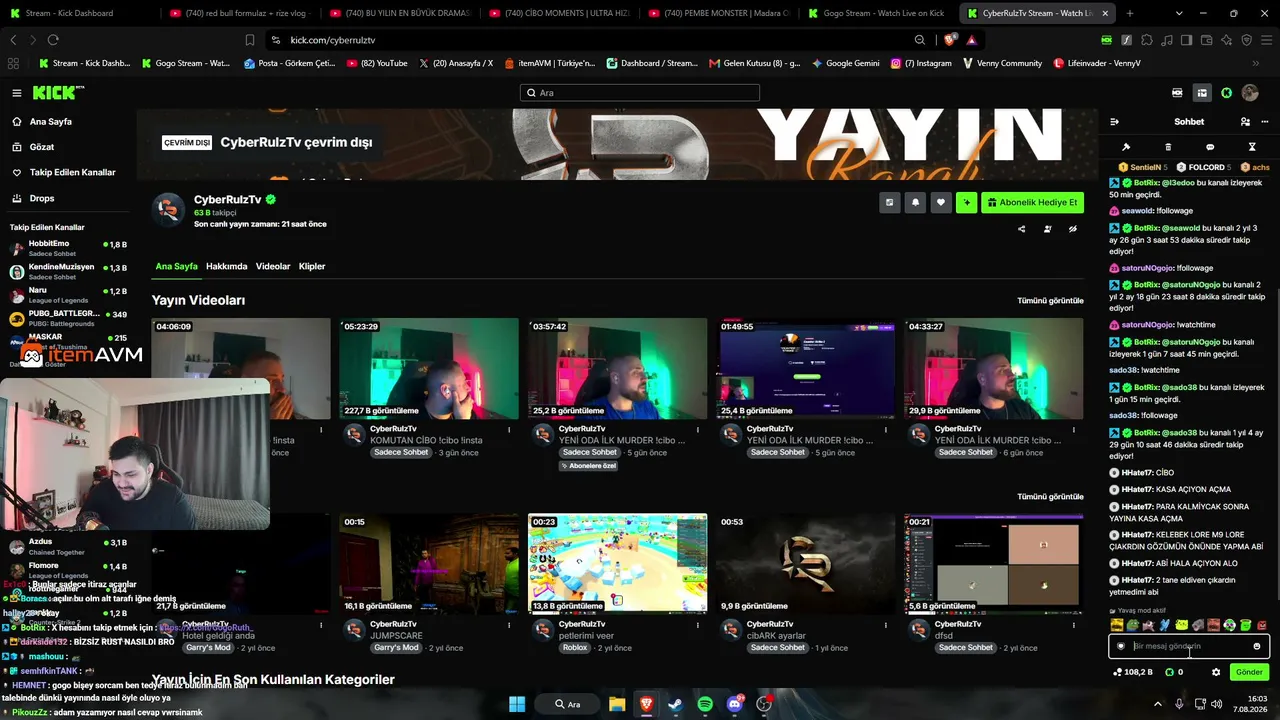Open the browser tab search dropdown
This screenshot has width=1280, height=720.
click(1180, 13)
